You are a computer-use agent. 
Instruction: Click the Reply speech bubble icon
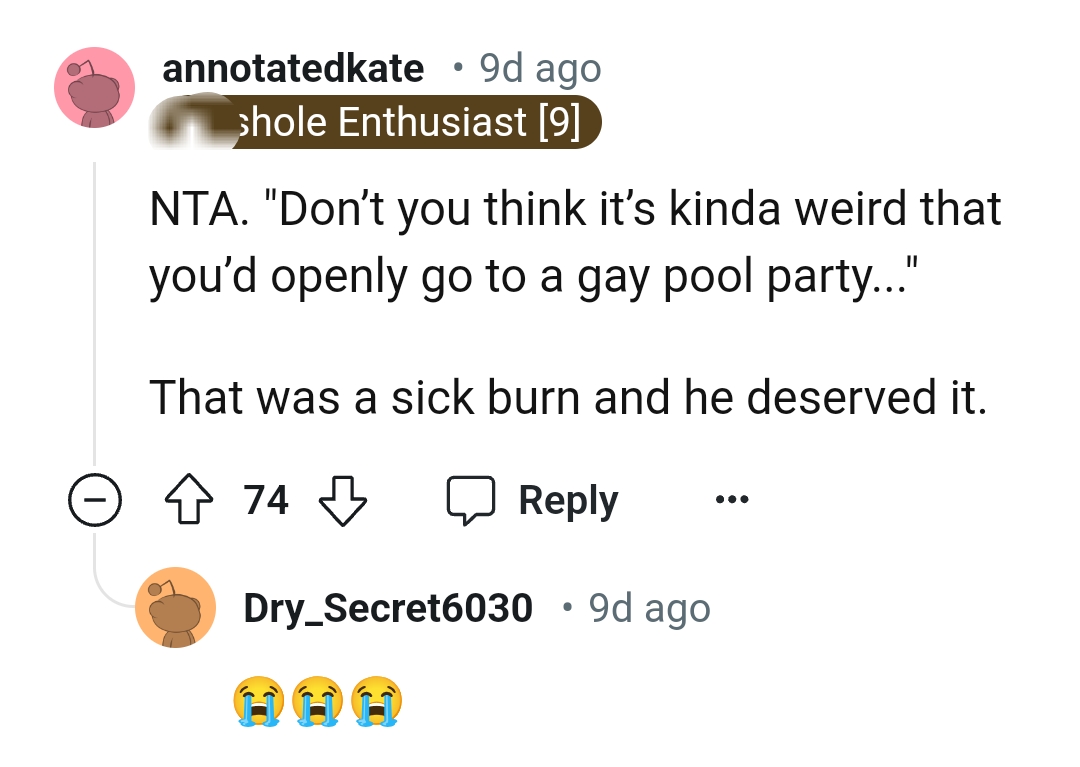pyautogui.click(x=472, y=499)
